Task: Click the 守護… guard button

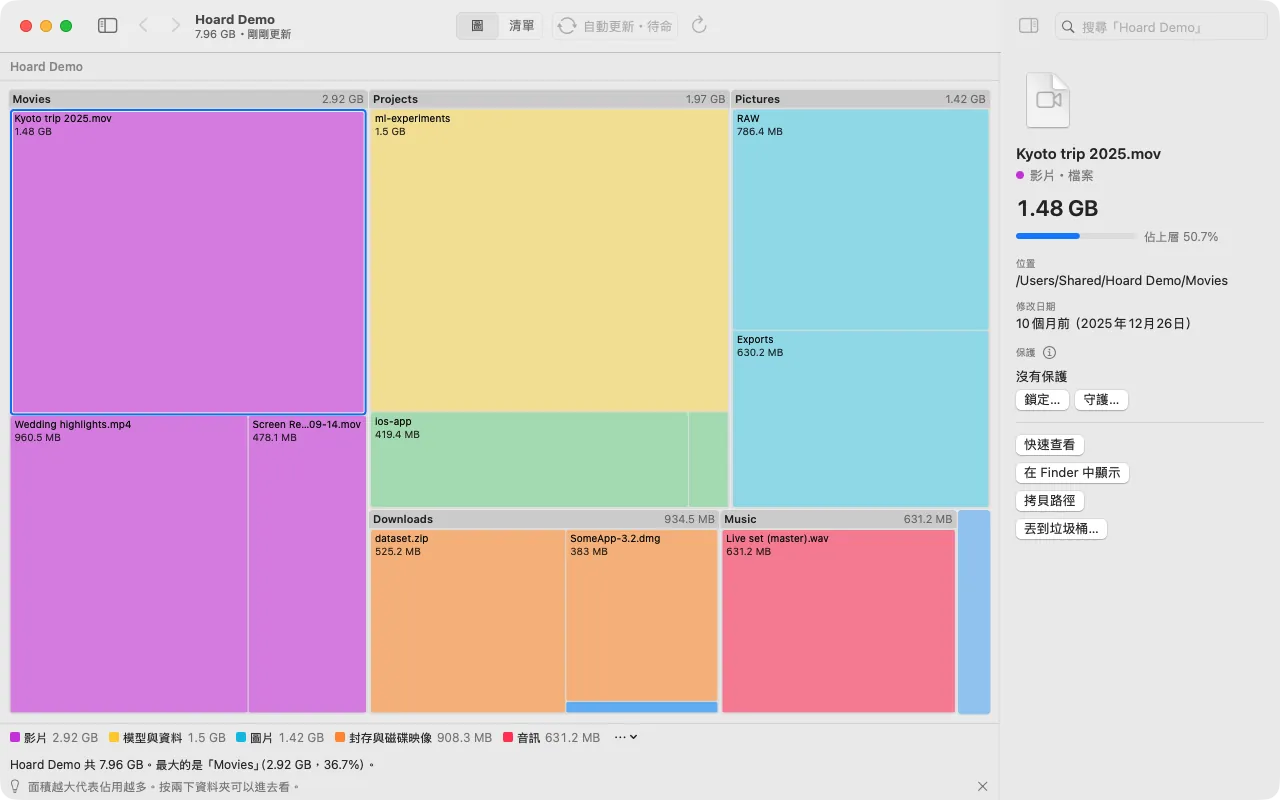Action: pos(1101,400)
